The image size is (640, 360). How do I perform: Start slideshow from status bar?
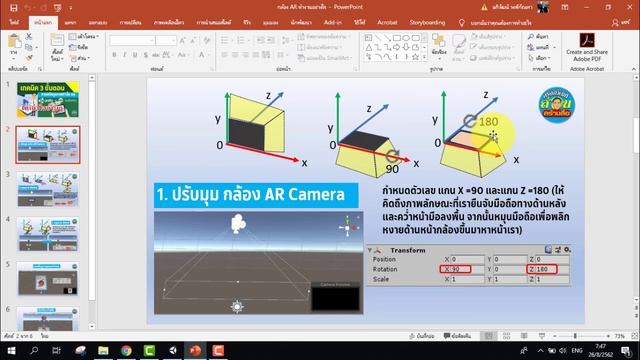click(x=542, y=336)
